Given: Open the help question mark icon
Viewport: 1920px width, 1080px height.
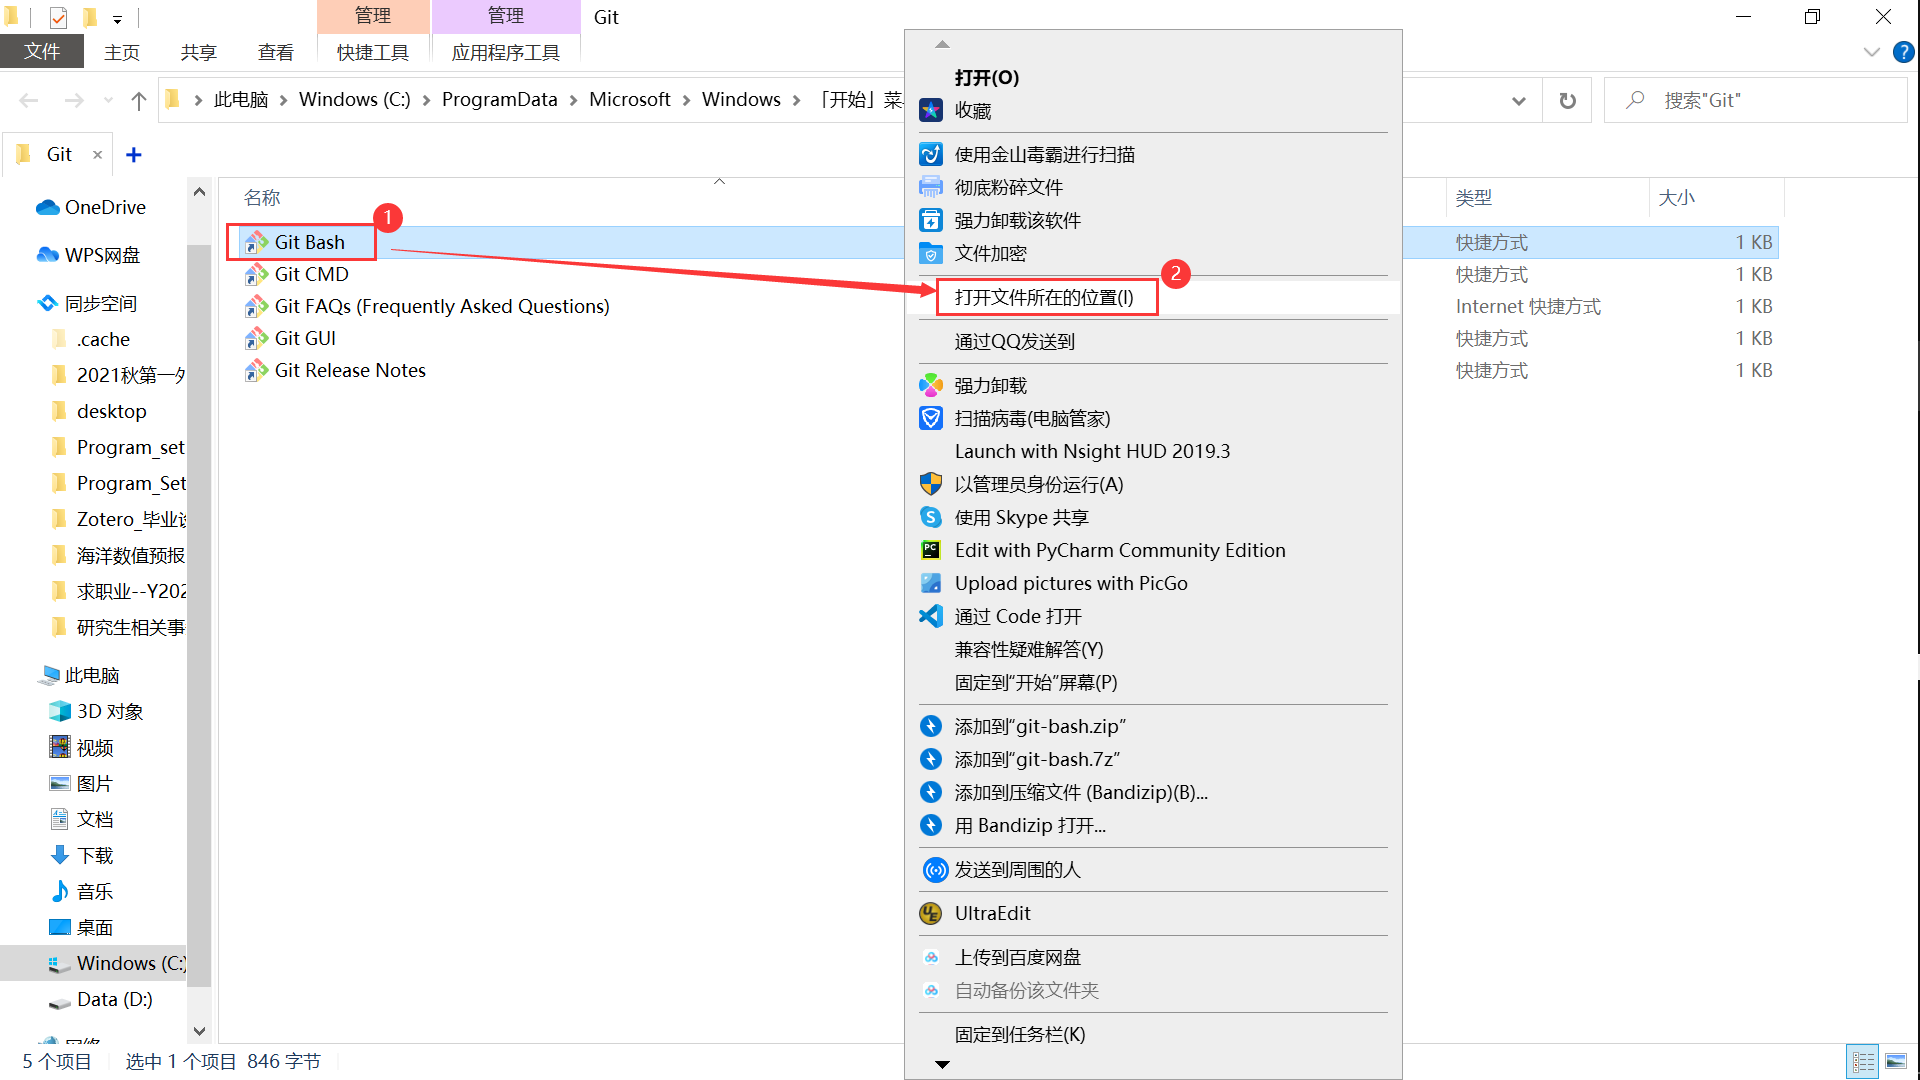Looking at the screenshot, I should pyautogui.click(x=1903, y=52).
